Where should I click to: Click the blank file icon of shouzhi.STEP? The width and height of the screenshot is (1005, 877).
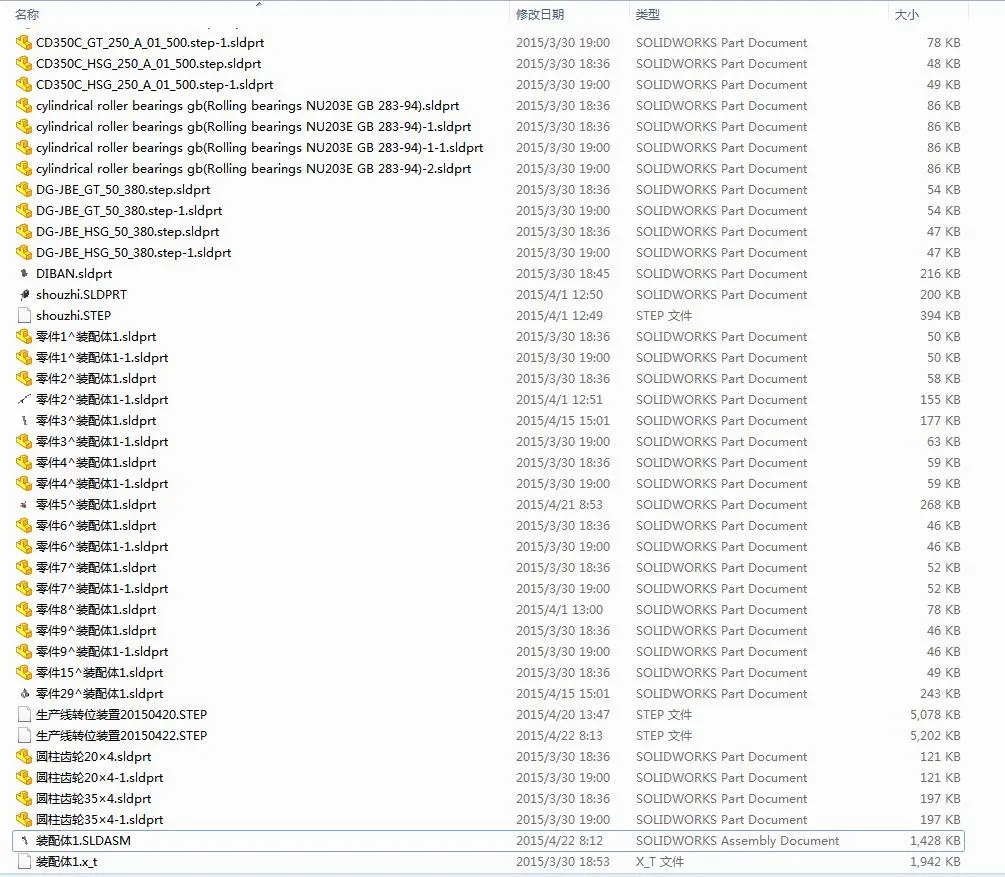tap(24, 315)
